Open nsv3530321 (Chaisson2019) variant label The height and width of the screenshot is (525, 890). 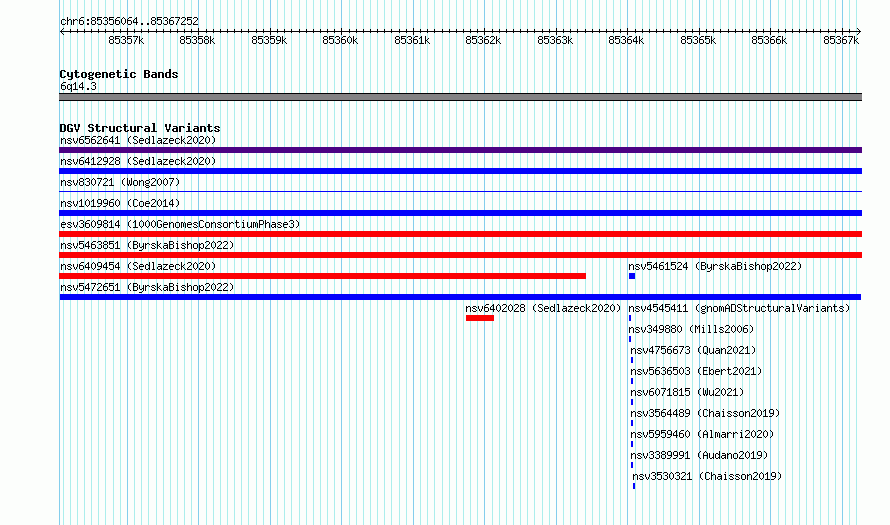click(x=707, y=476)
